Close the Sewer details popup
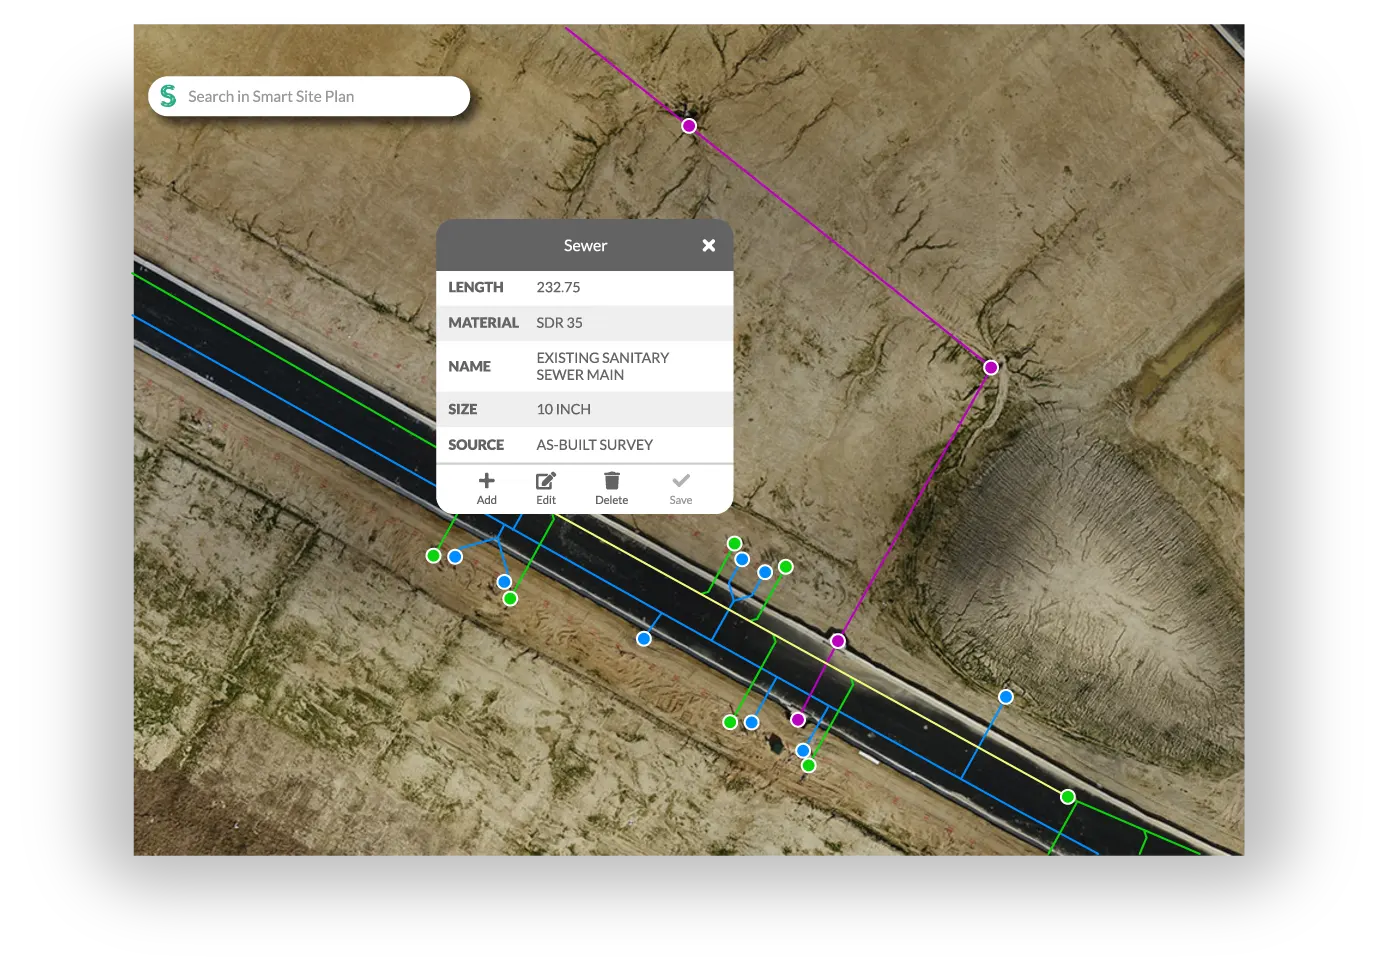The width and height of the screenshot is (1381, 973). pyautogui.click(x=709, y=244)
